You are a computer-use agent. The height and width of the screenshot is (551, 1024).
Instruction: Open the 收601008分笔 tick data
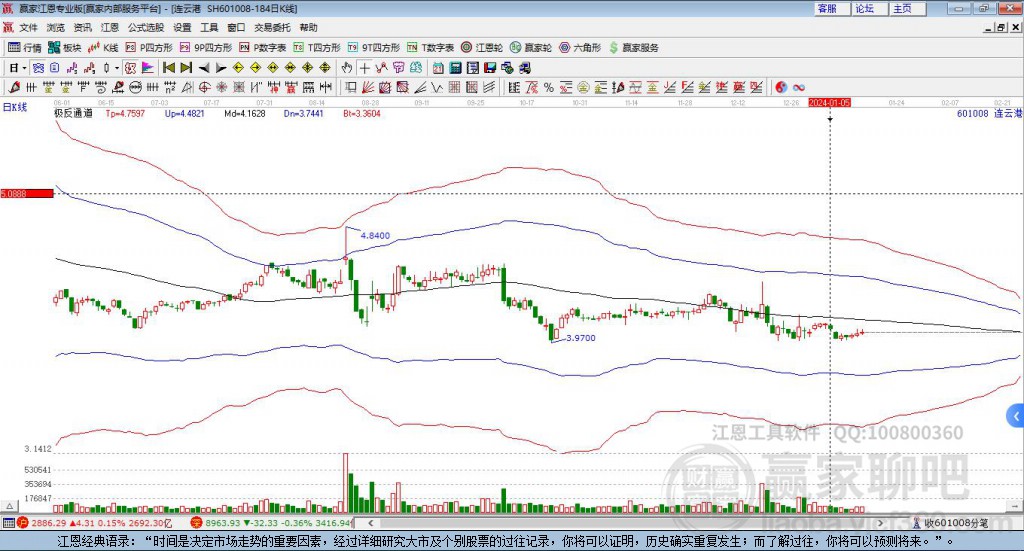click(950, 523)
